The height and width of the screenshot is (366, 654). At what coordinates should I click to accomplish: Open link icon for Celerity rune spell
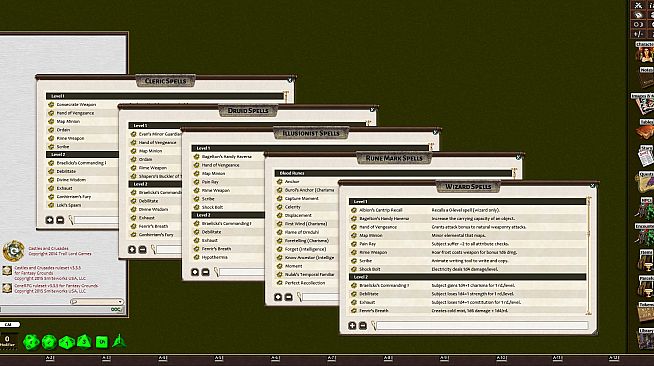click(279, 207)
